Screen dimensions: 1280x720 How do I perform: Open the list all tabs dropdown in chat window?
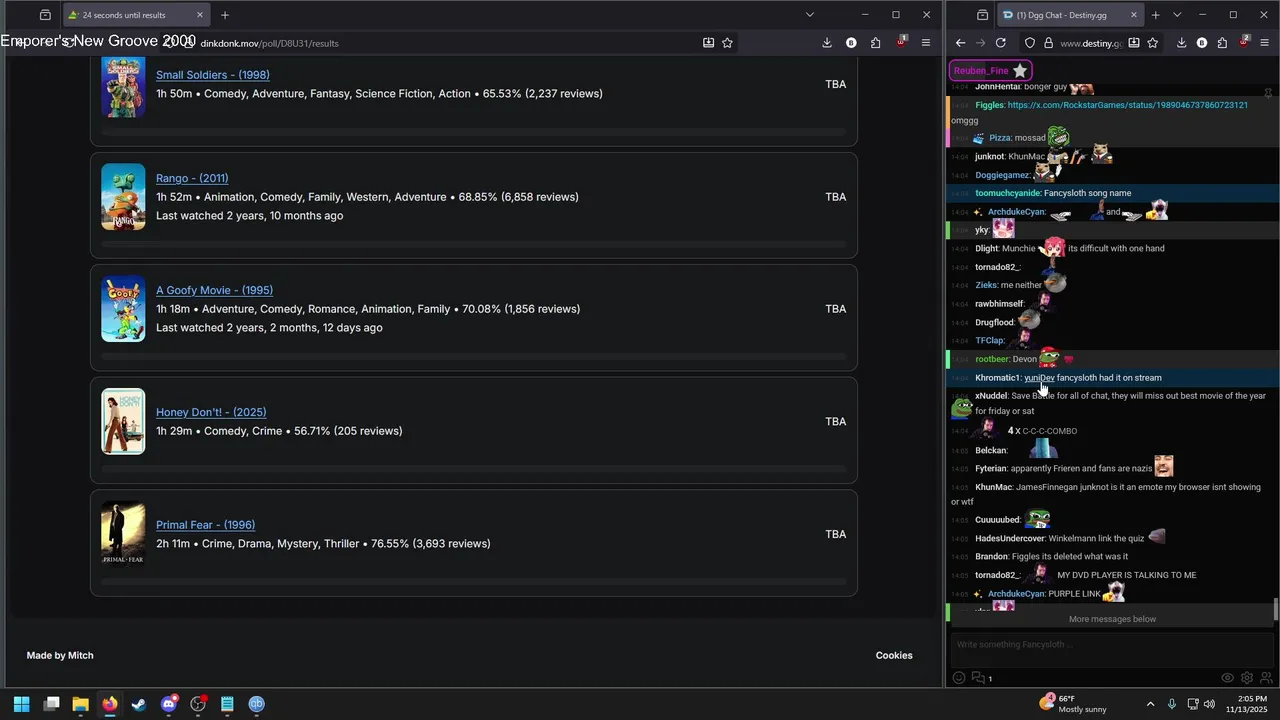1177,15
